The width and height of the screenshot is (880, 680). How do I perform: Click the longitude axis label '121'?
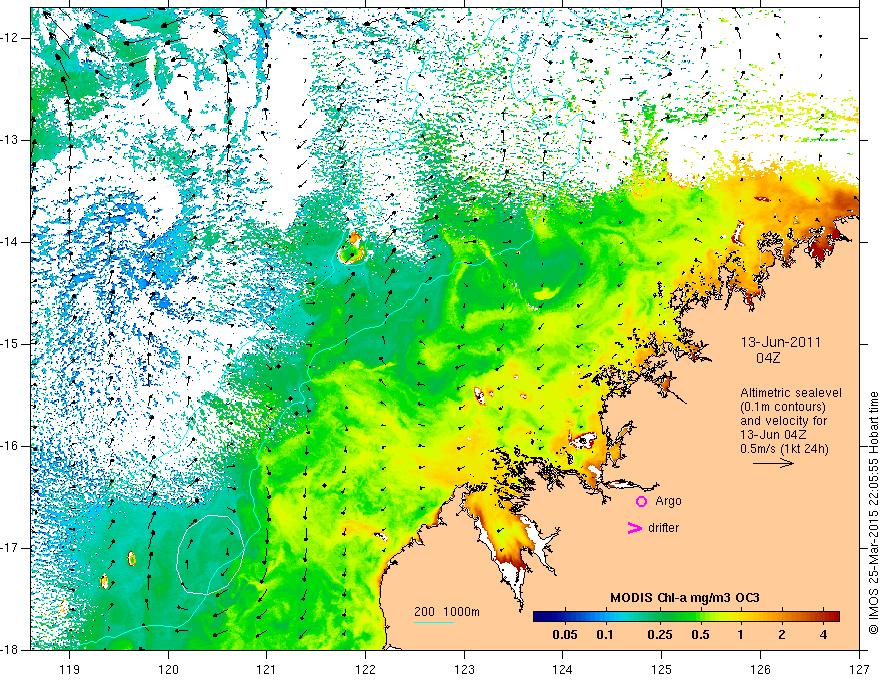[x=267, y=669]
